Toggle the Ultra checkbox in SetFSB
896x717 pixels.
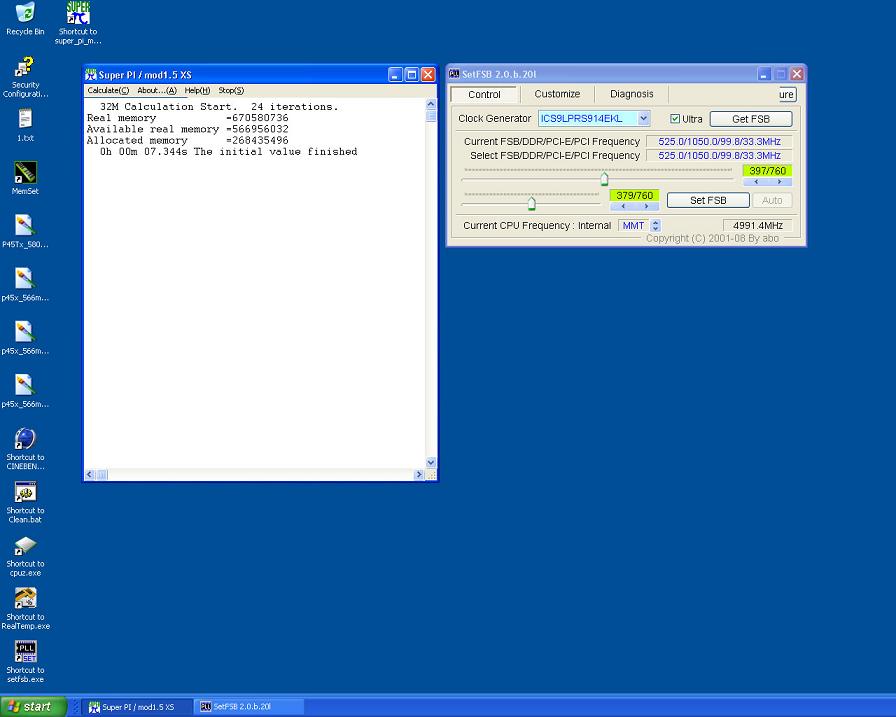point(675,119)
